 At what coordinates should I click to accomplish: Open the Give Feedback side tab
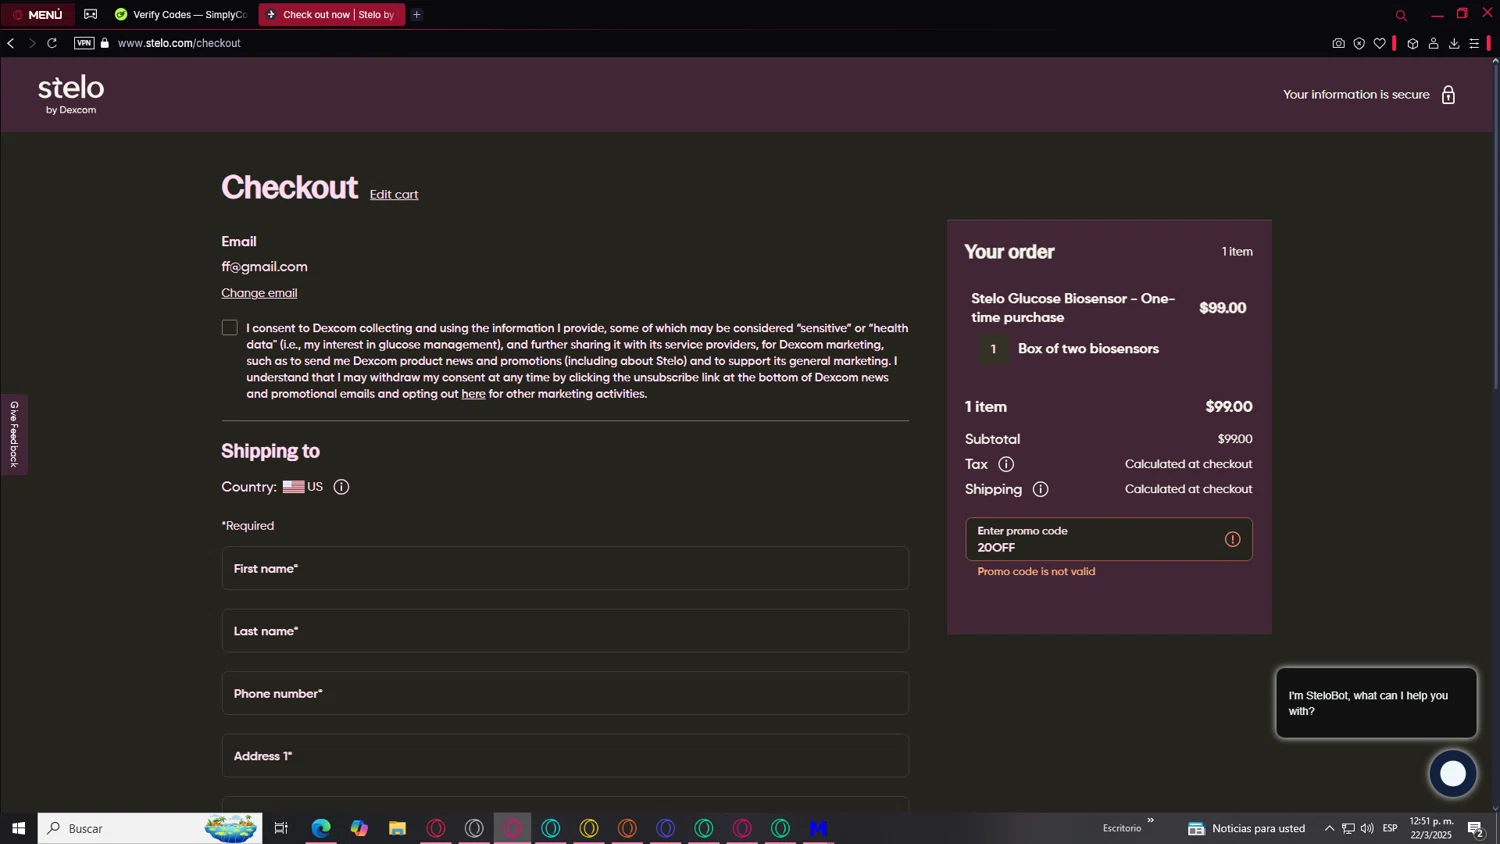14,434
